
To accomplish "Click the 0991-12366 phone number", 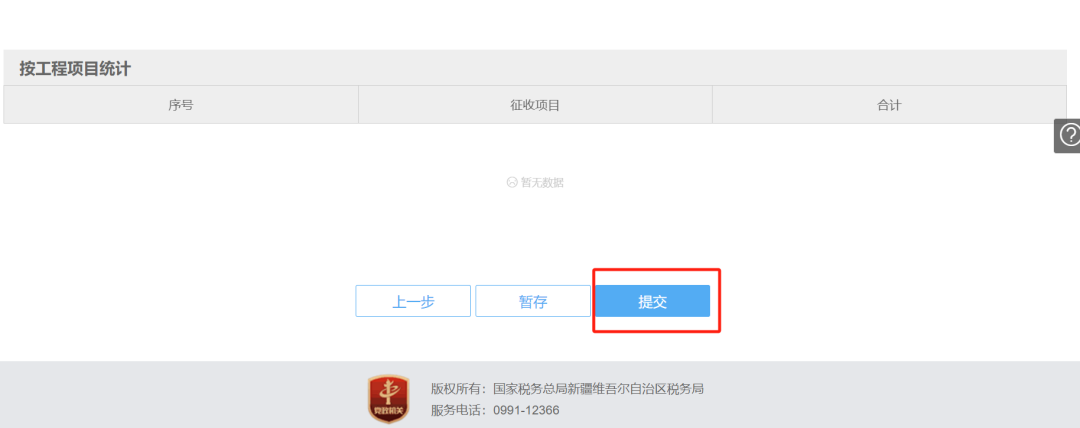I will pos(526,411).
